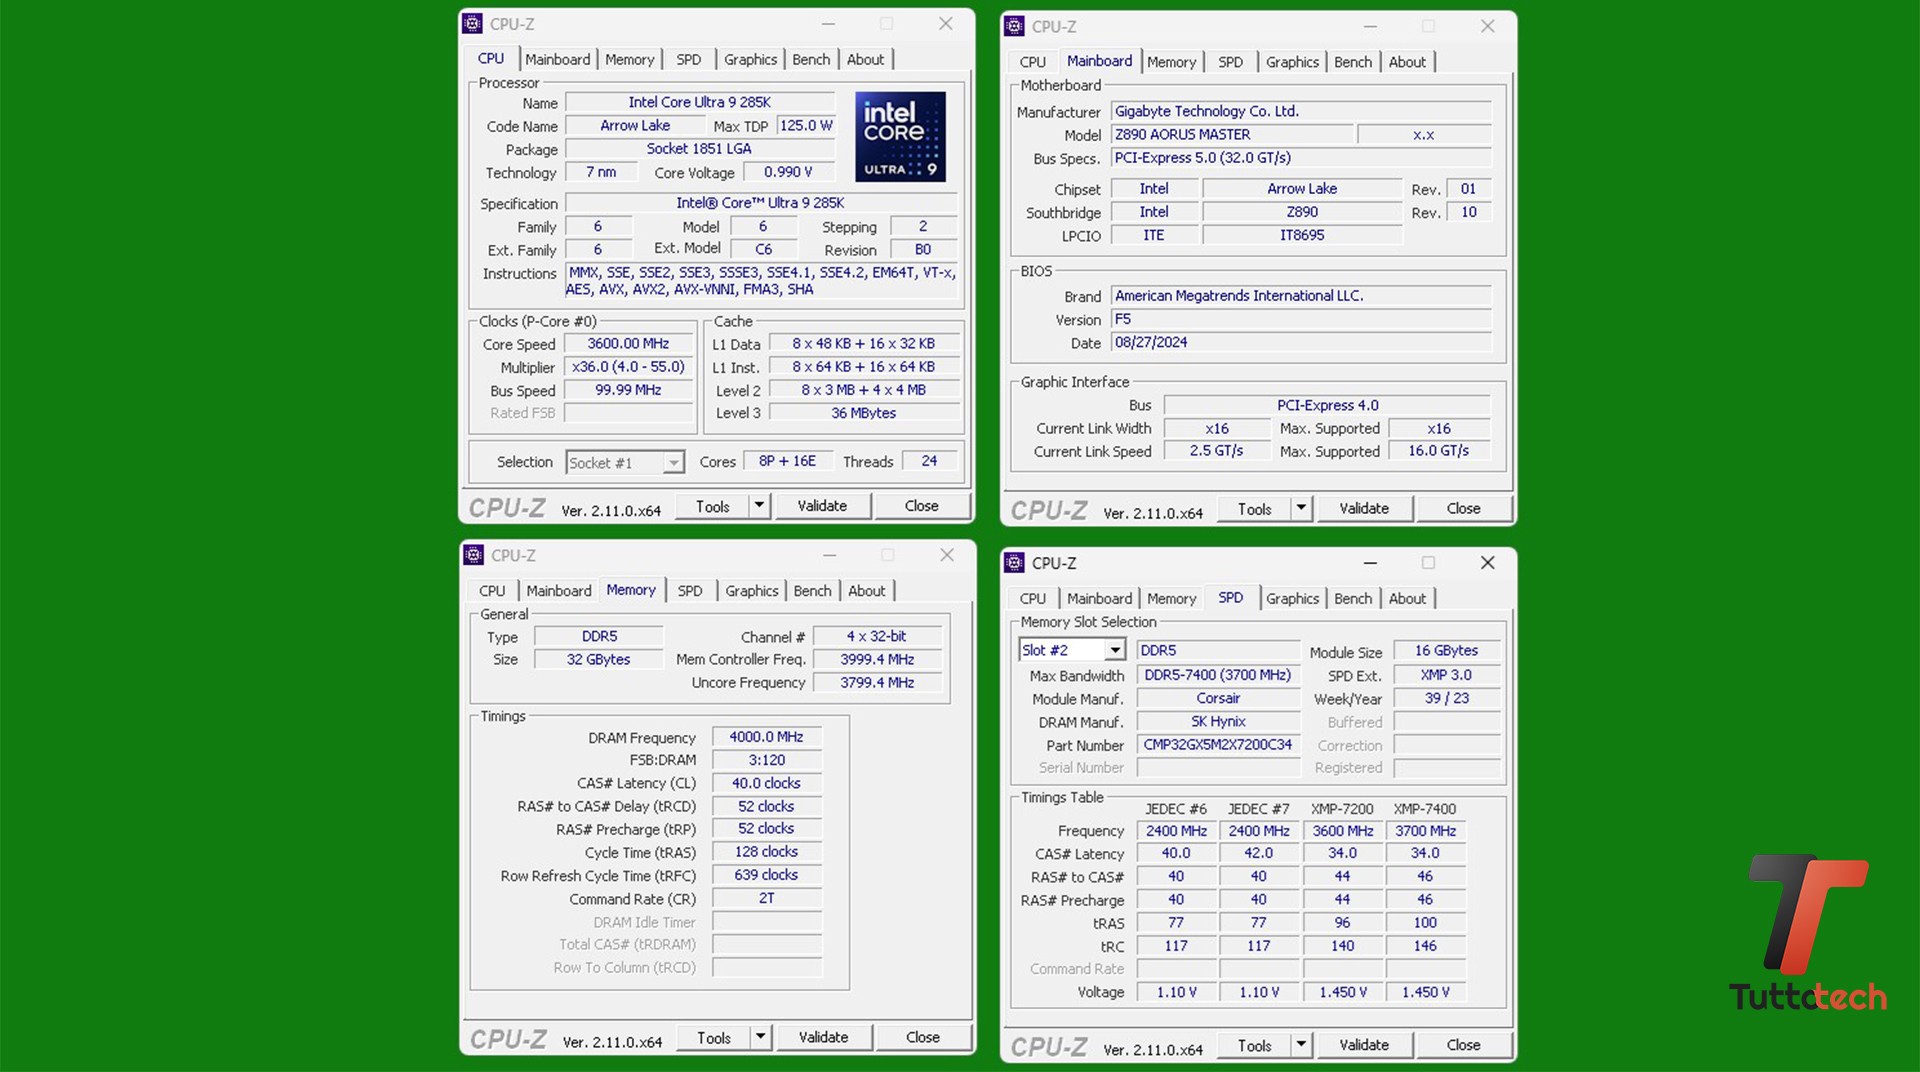Viewport: 1920px width, 1072px height.
Task: Click the disabled maximize button in the SPD window
Action: coord(1429,563)
